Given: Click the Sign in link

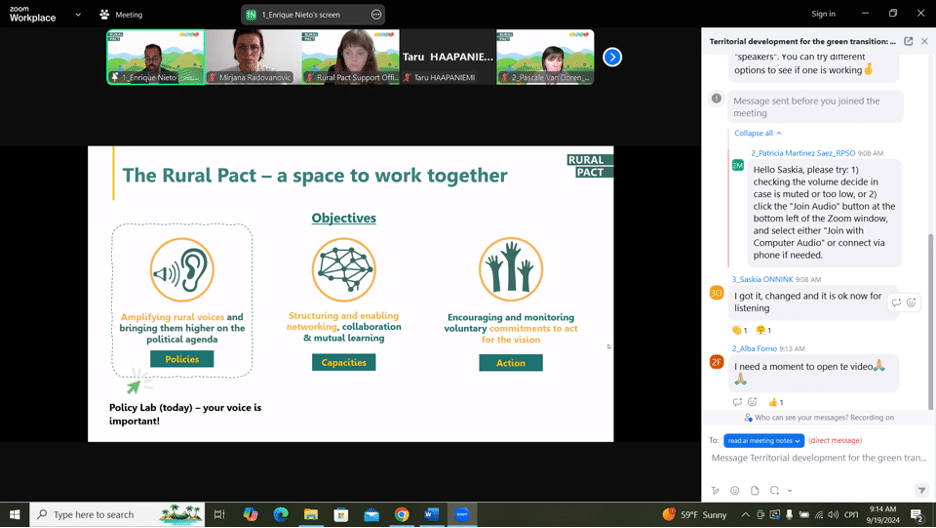Looking at the screenshot, I should (x=823, y=14).
